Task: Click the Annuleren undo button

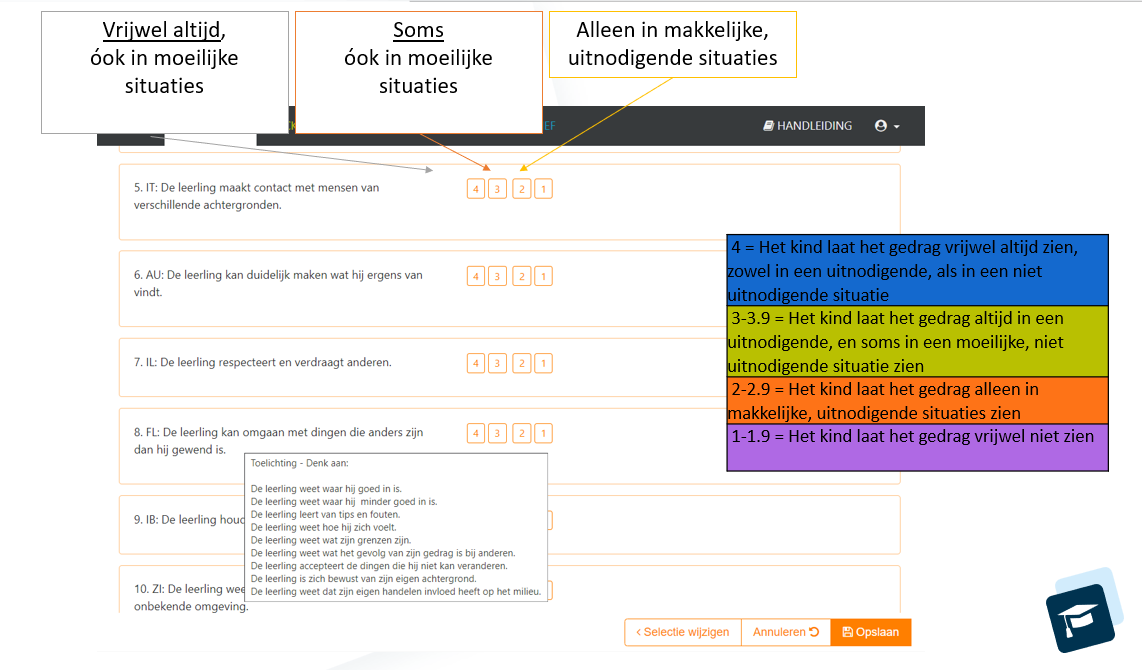Action: pyautogui.click(x=785, y=632)
